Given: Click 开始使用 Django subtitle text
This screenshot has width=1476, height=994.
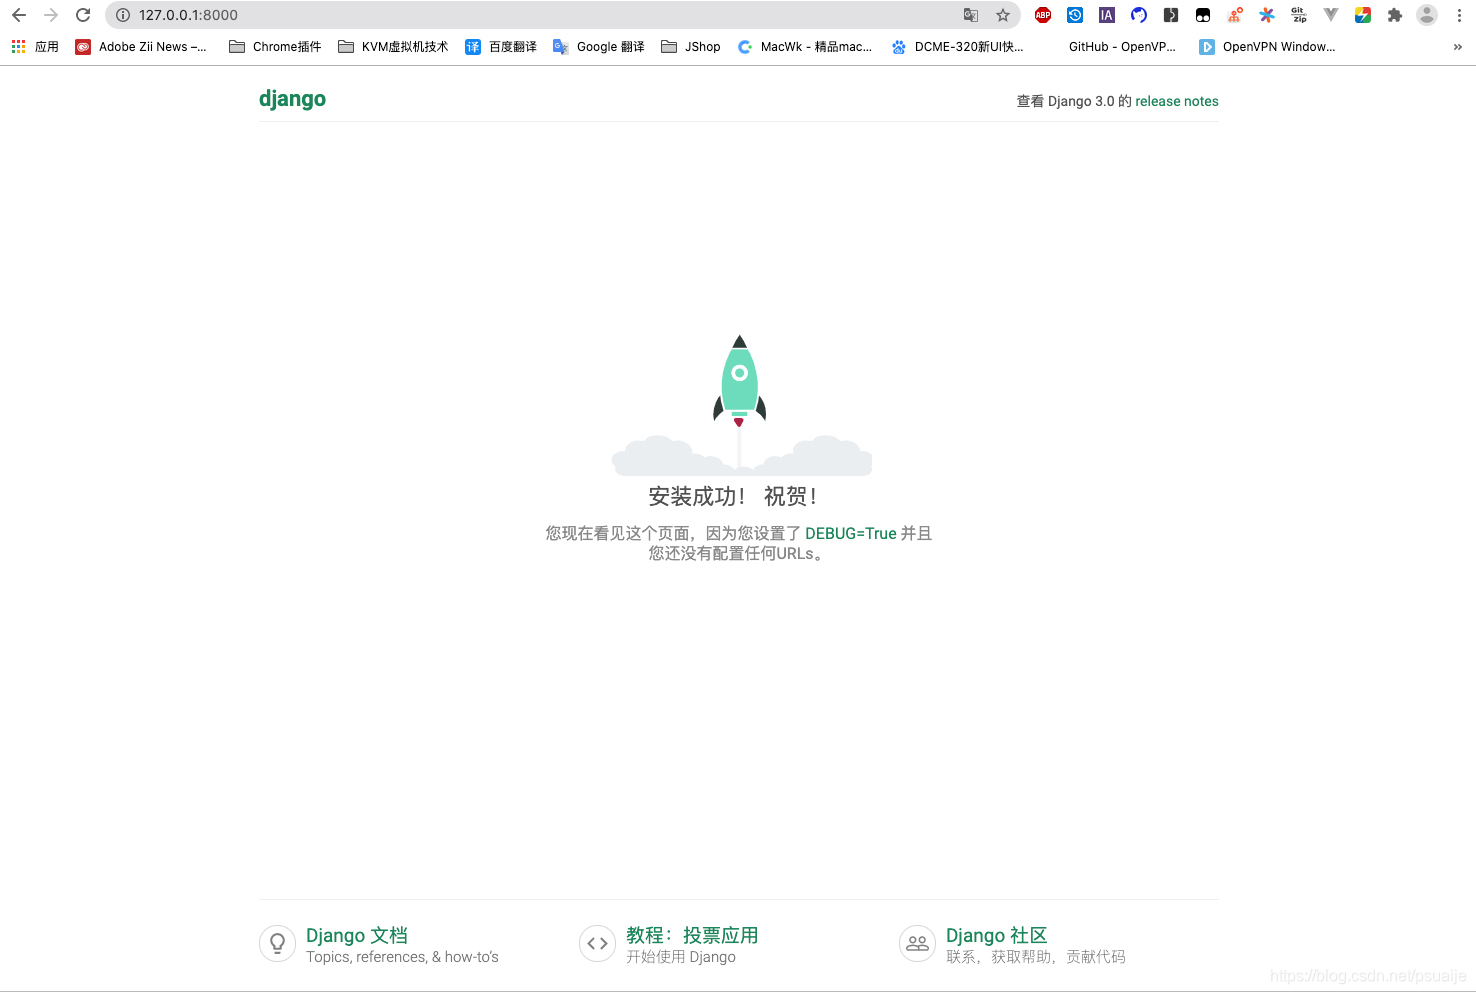Looking at the screenshot, I should 681,957.
